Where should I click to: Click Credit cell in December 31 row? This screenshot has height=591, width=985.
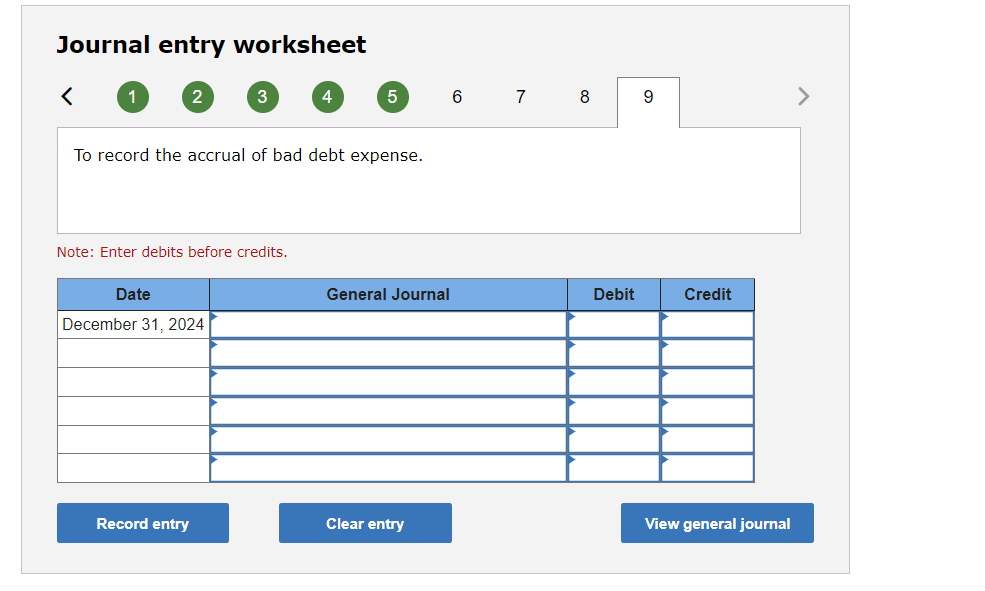[707, 325]
